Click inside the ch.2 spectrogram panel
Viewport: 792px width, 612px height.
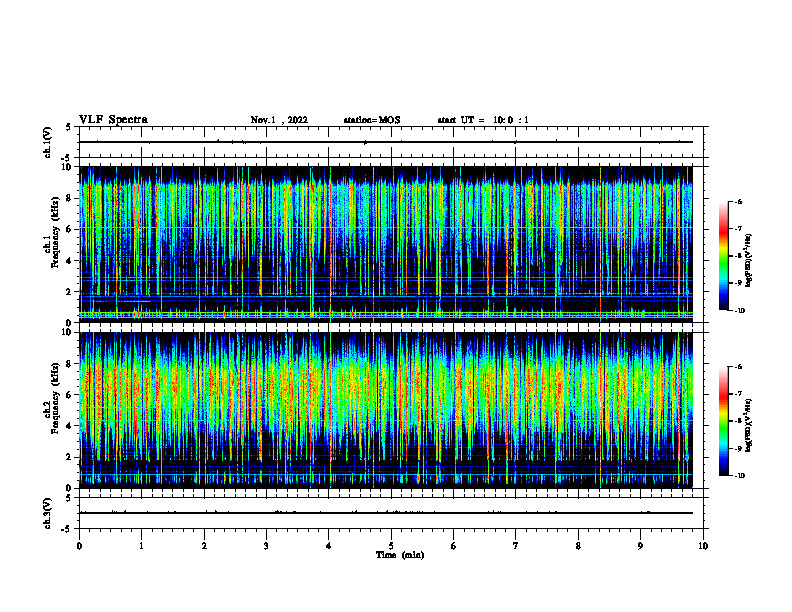[x=386, y=410]
